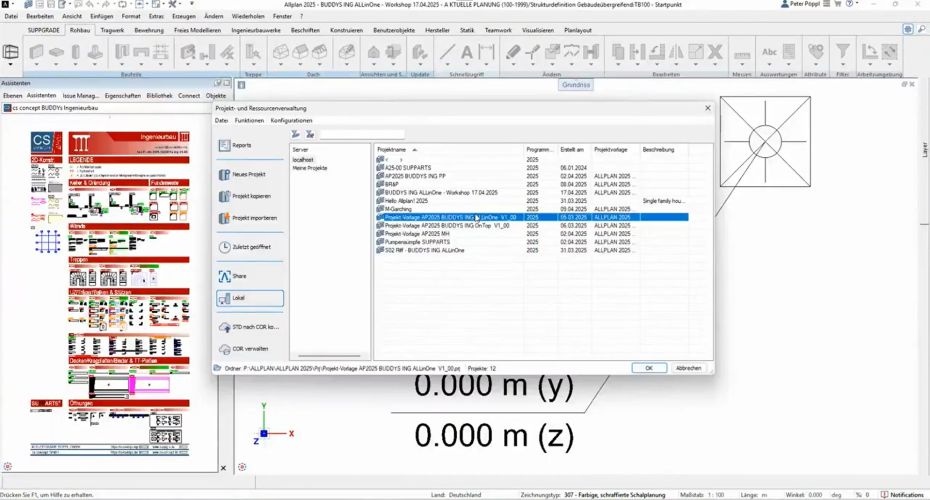The image size is (930, 500).
Task: Open COR verwalten cloud option
Action: 224,349
